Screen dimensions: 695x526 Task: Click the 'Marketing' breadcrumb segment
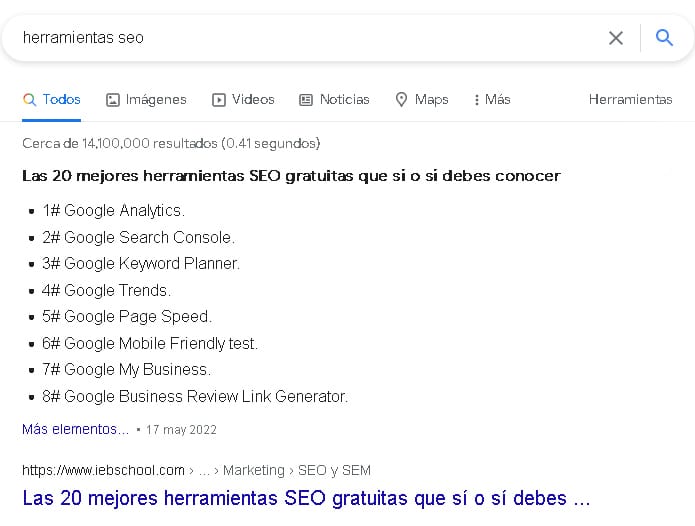[x=254, y=470]
